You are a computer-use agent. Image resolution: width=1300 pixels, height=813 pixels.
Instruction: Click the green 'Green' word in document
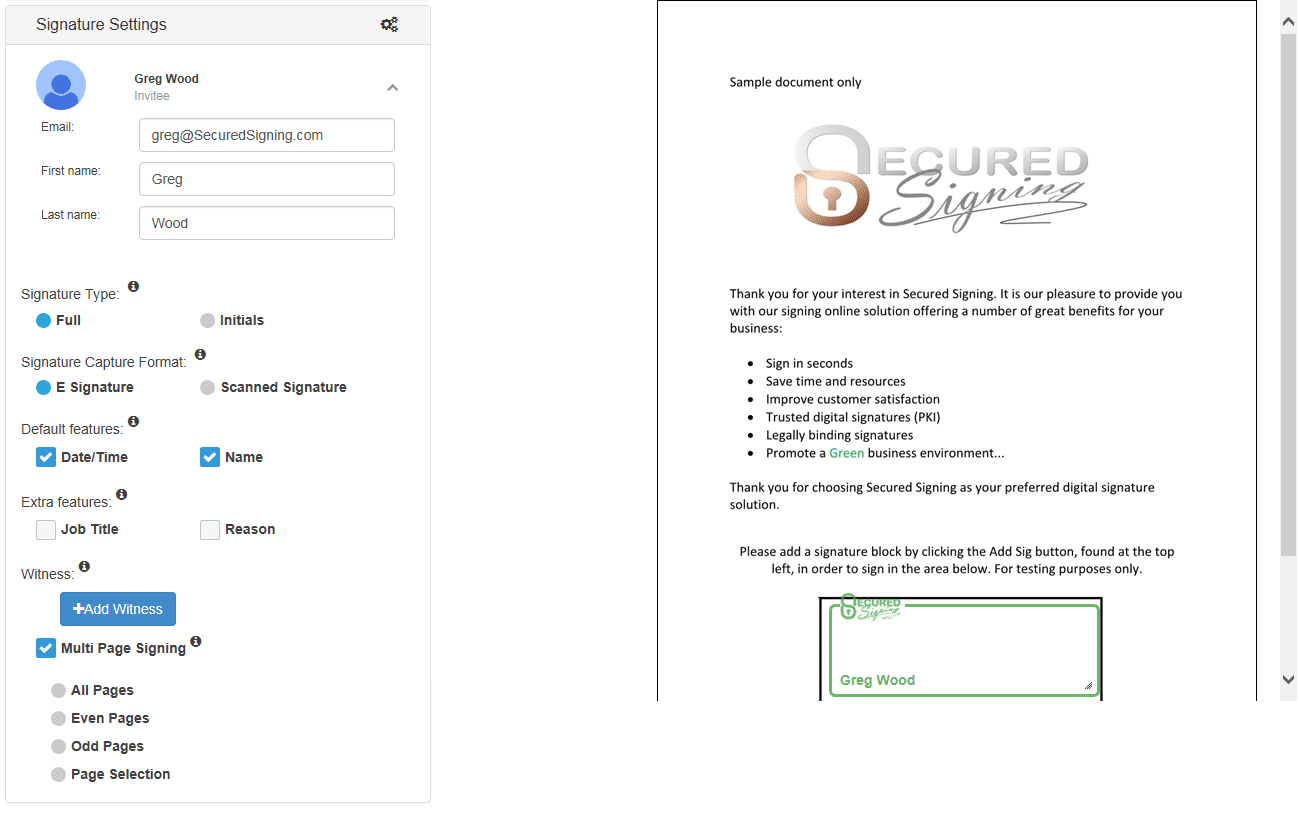[x=846, y=453]
